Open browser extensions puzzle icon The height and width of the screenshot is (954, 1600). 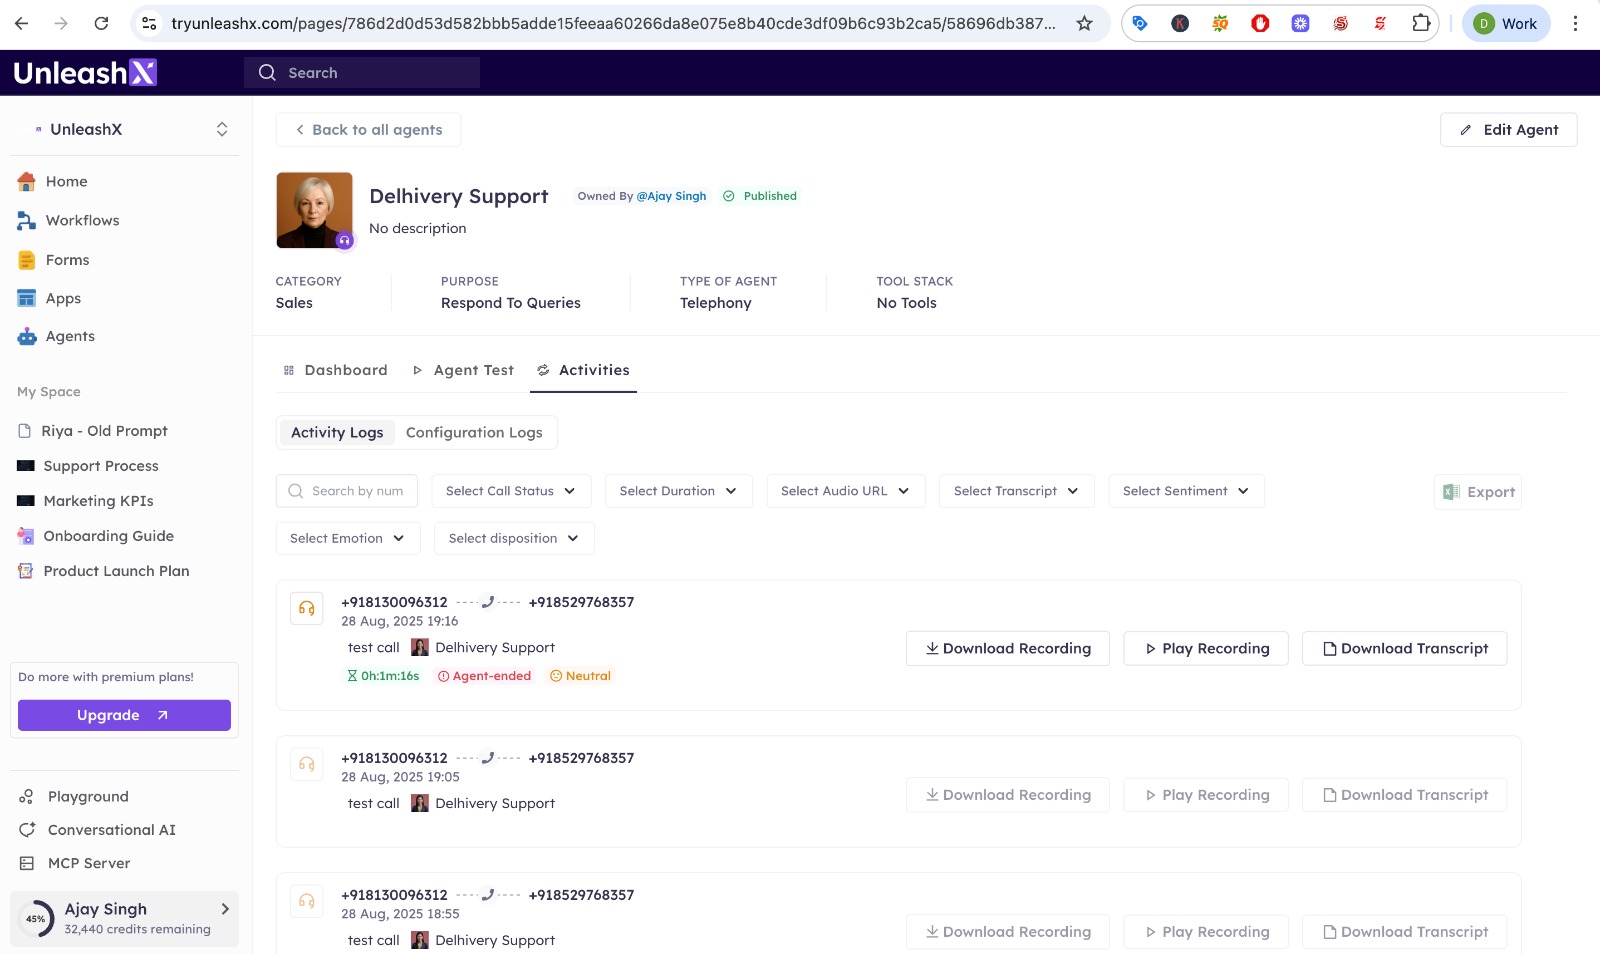(x=1420, y=23)
